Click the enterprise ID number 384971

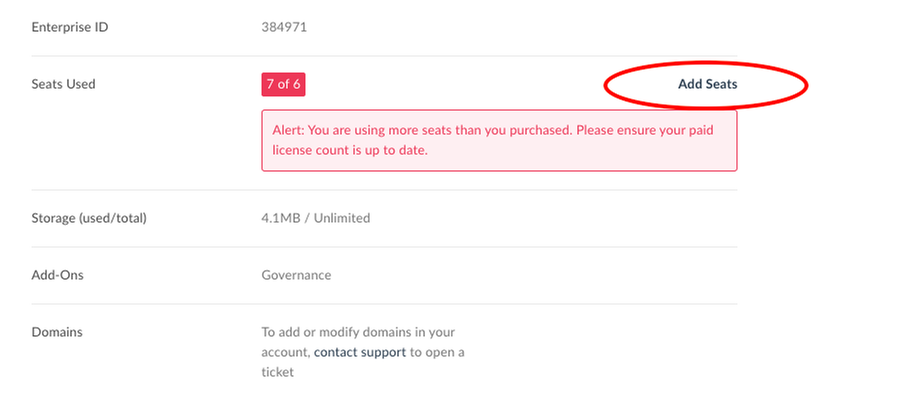click(284, 27)
